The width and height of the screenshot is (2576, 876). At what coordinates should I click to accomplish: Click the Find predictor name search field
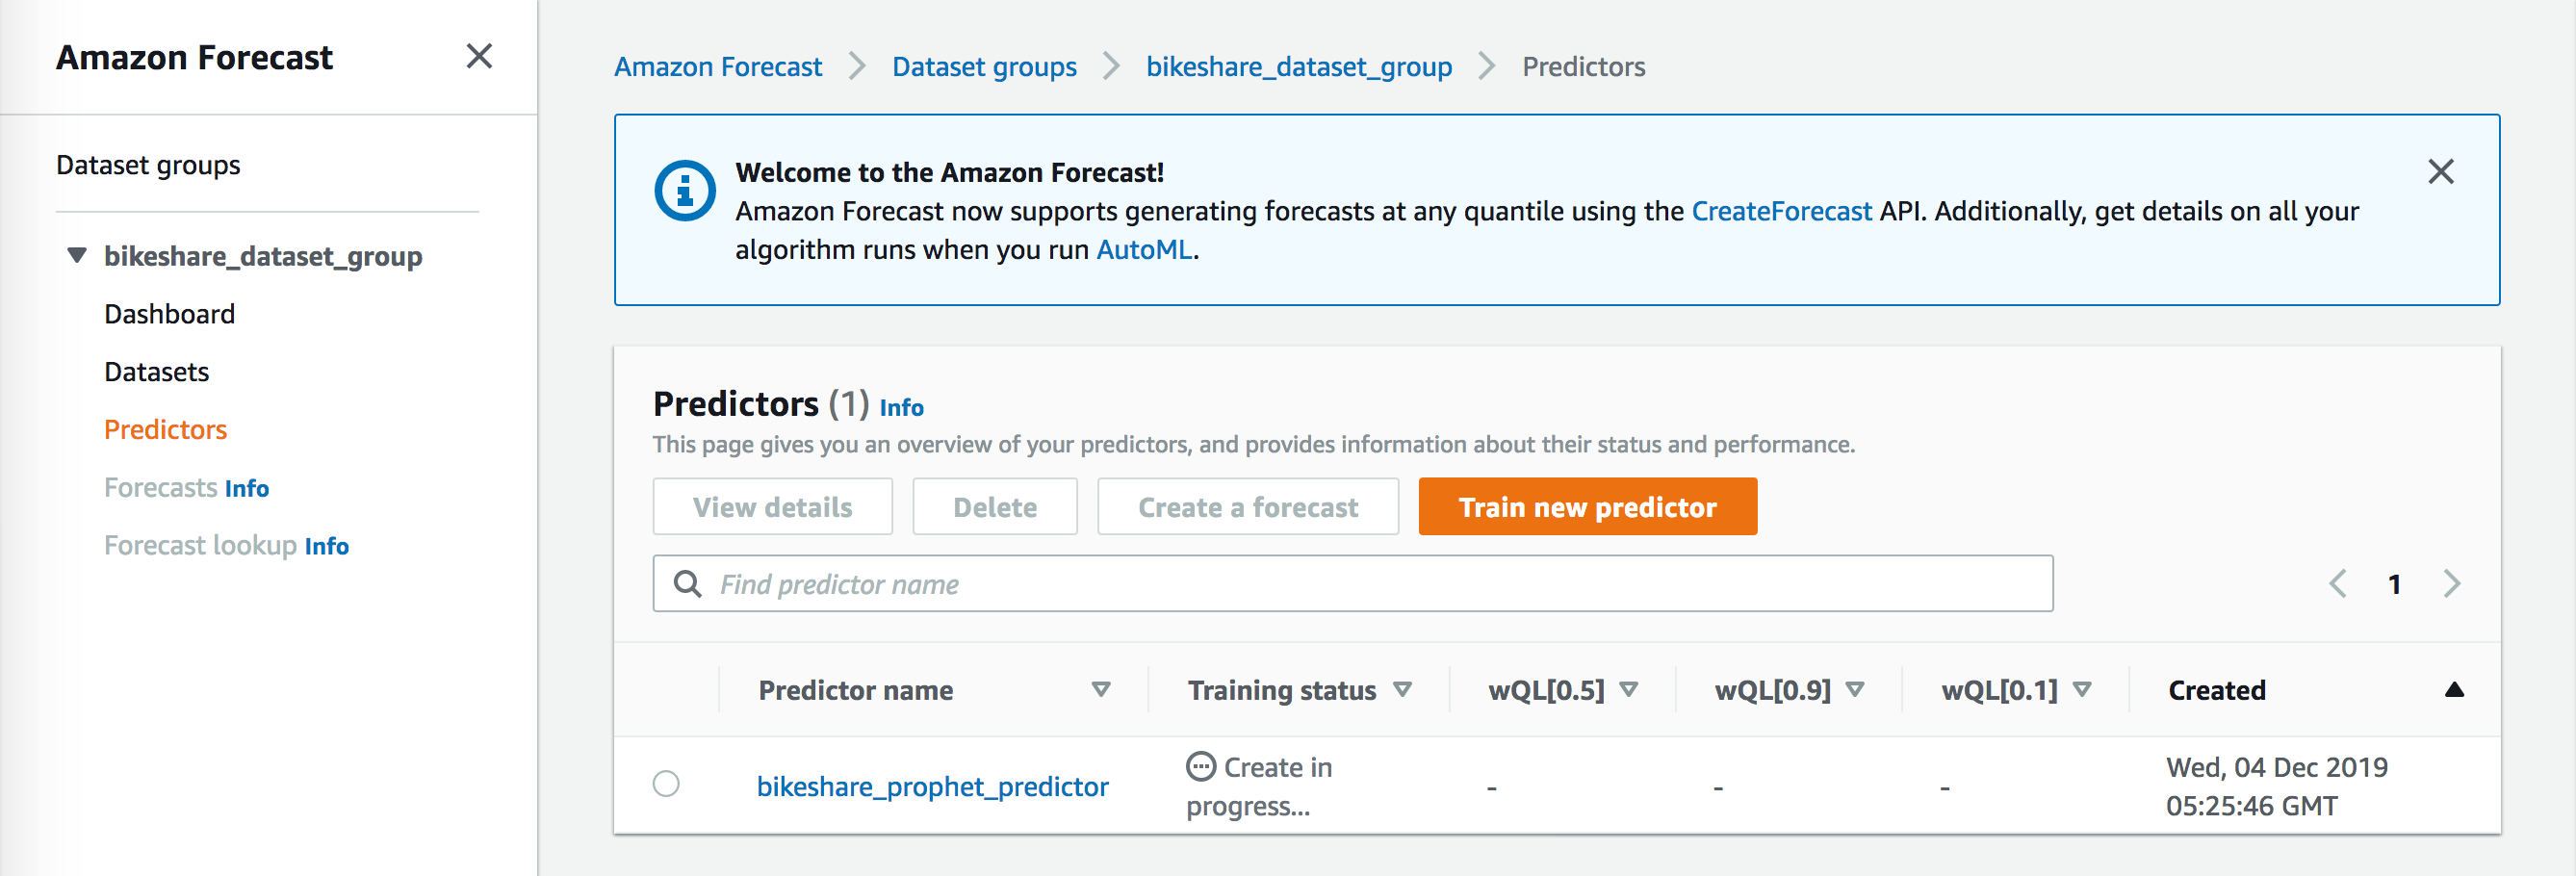click(1352, 583)
